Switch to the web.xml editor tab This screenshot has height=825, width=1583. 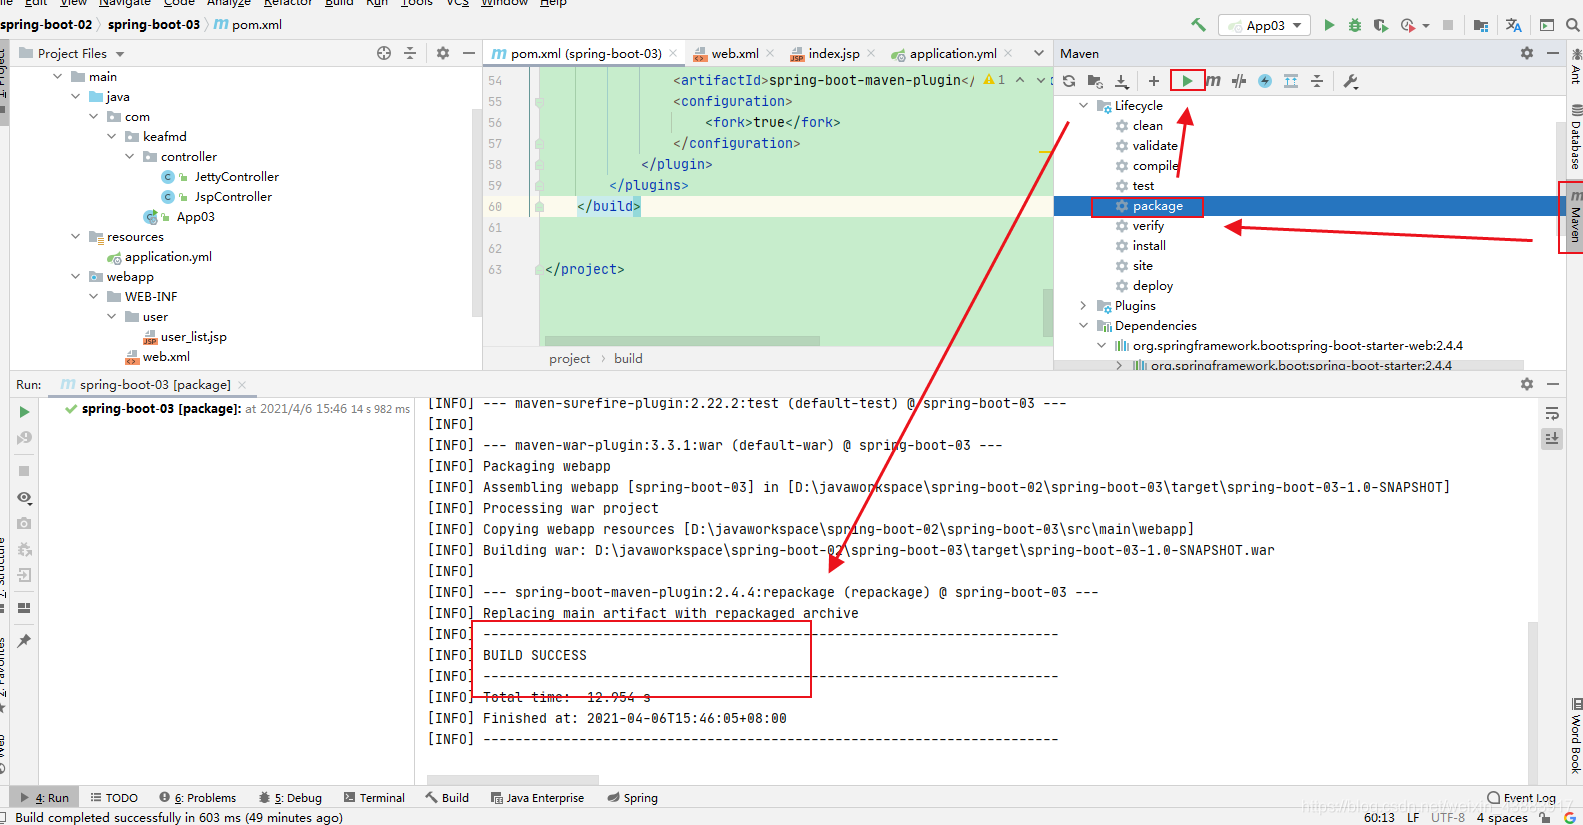coord(735,53)
